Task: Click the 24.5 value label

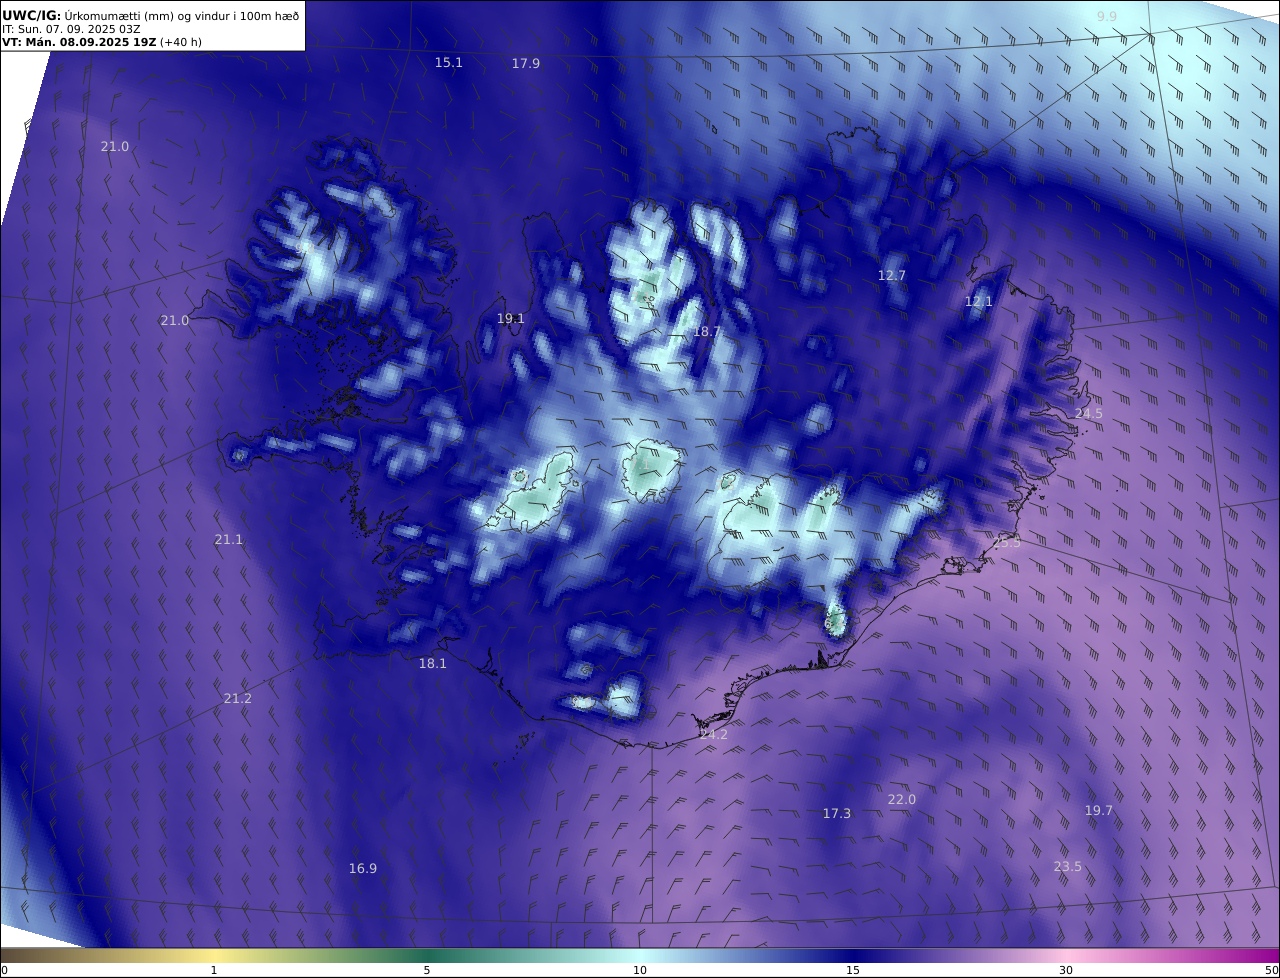Action: [1089, 413]
